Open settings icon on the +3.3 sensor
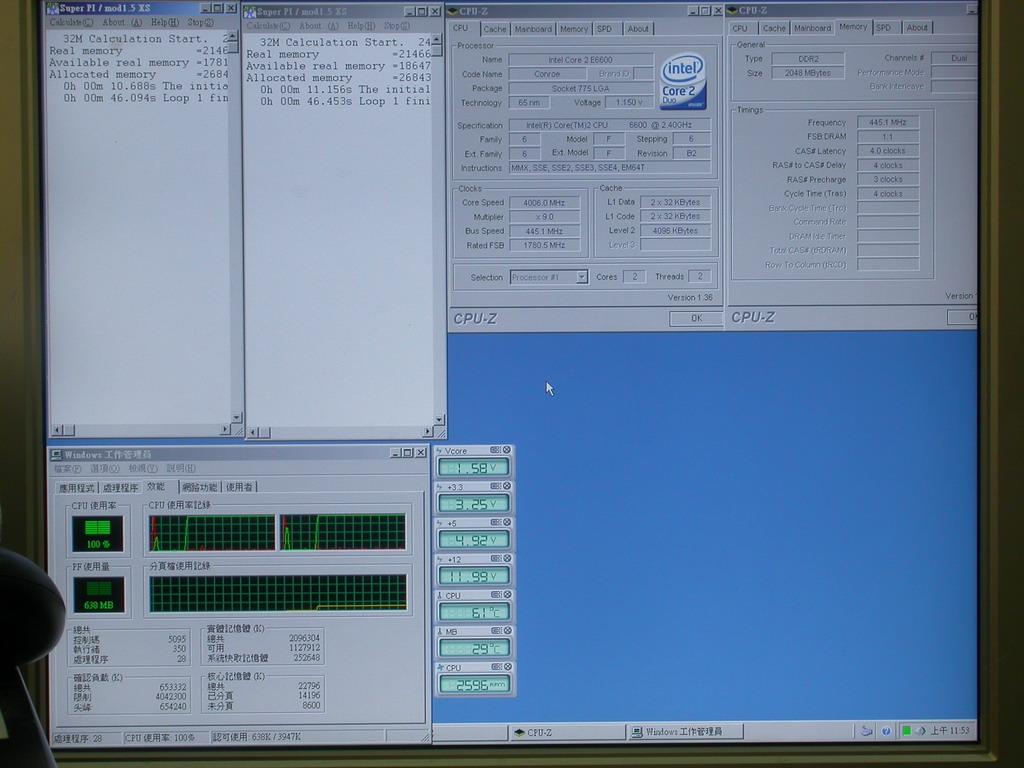Screen dimensions: 1024x768 click(x=496, y=486)
